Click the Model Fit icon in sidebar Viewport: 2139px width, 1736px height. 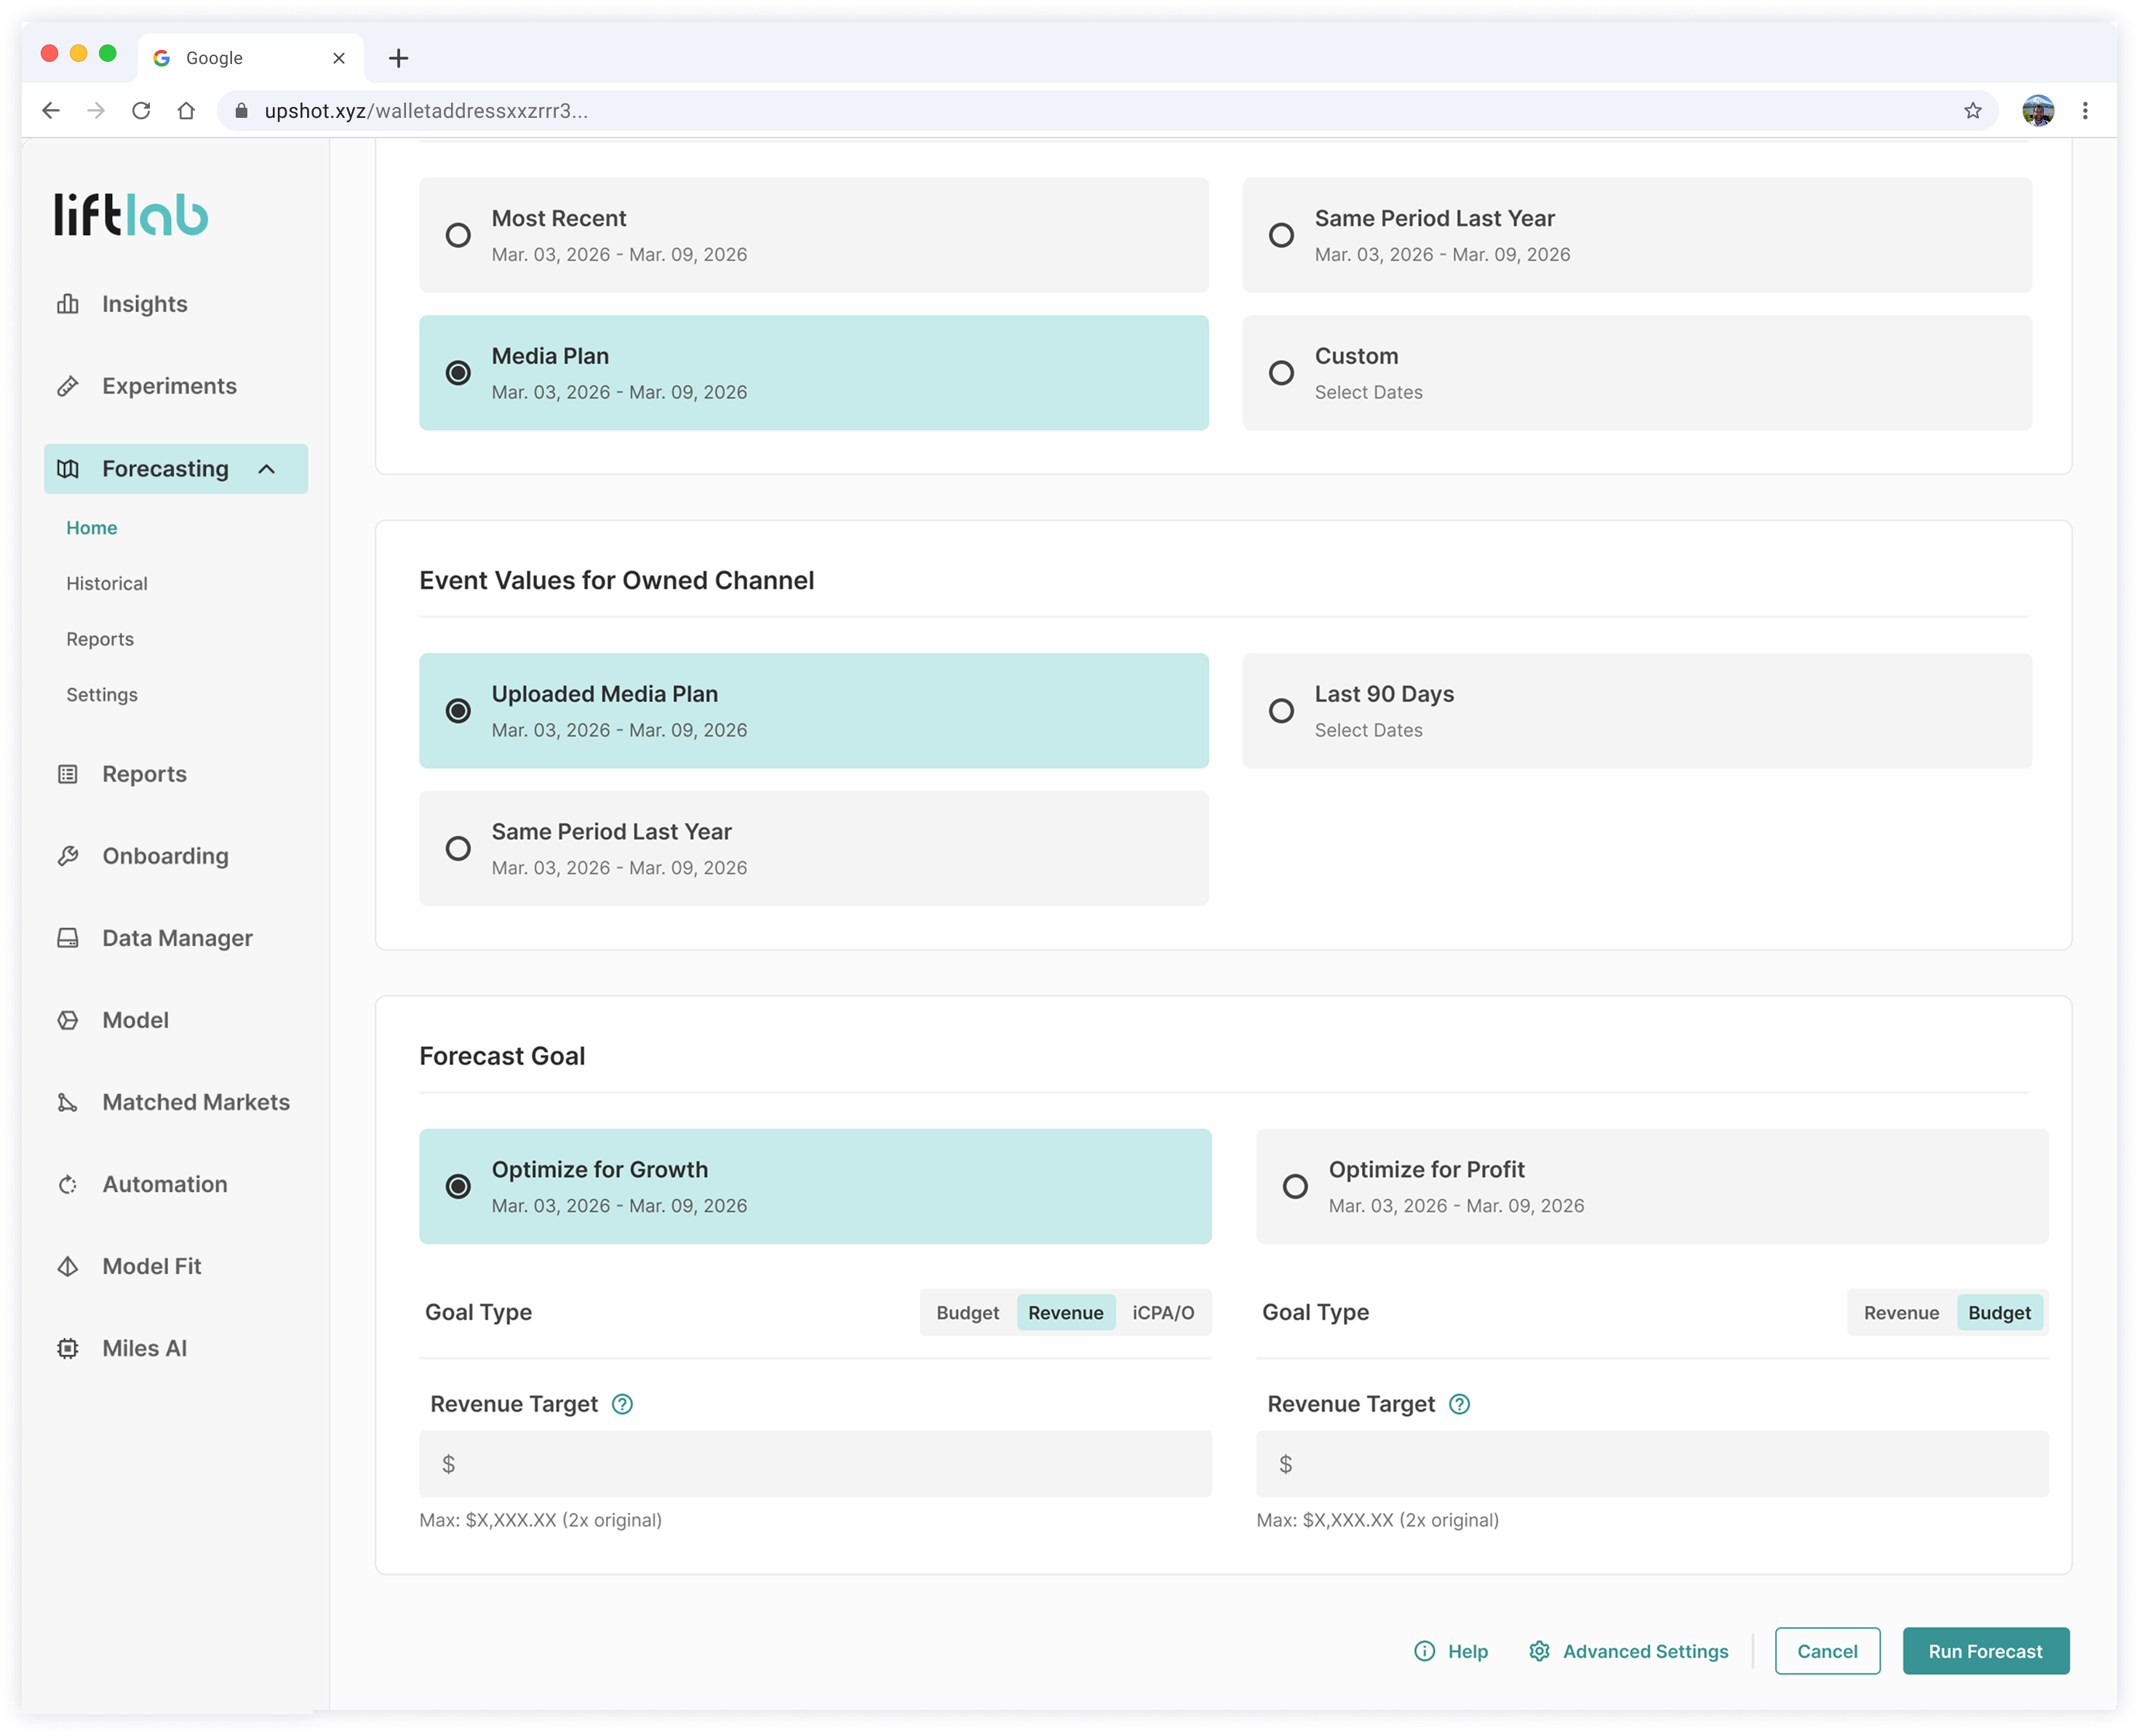point(68,1266)
